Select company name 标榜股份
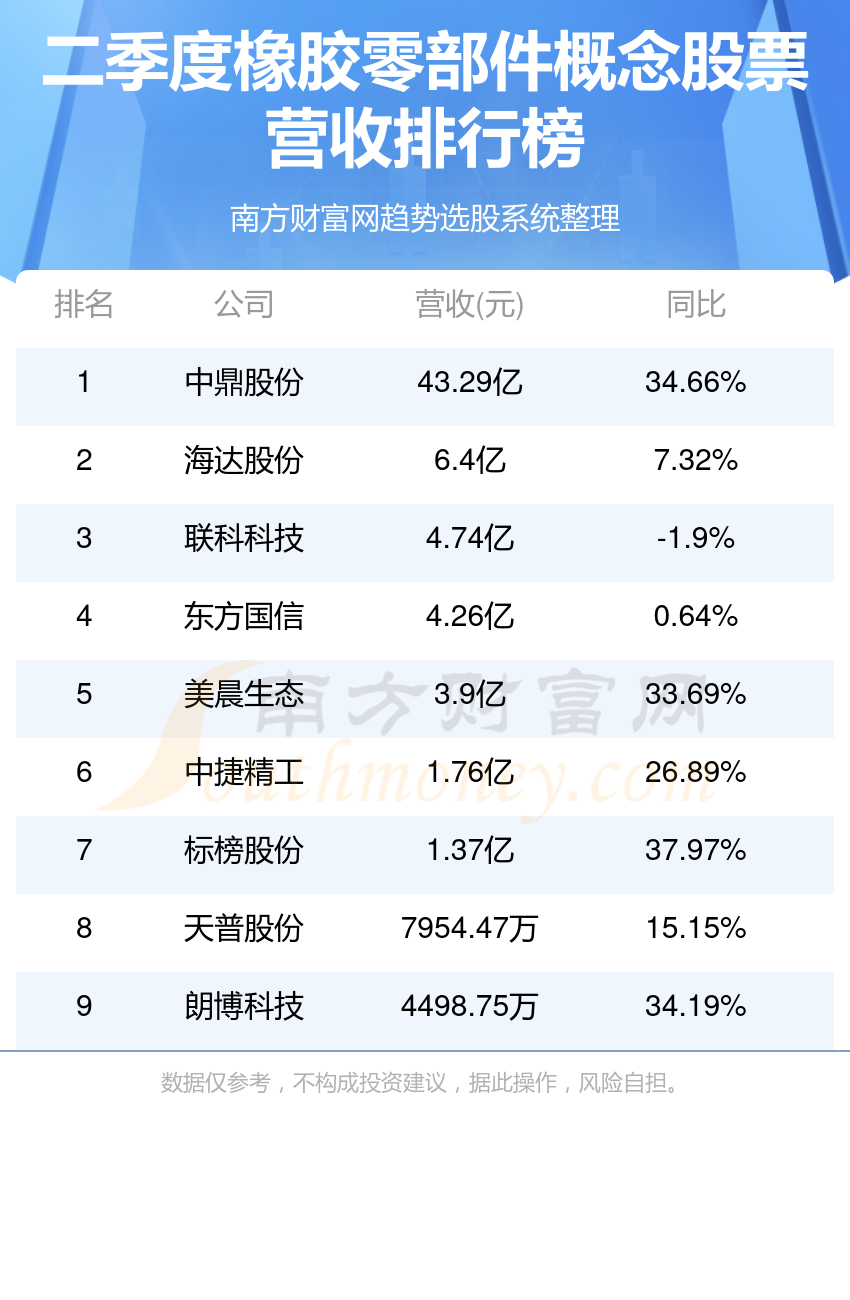850x1300 pixels. click(244, 850)
